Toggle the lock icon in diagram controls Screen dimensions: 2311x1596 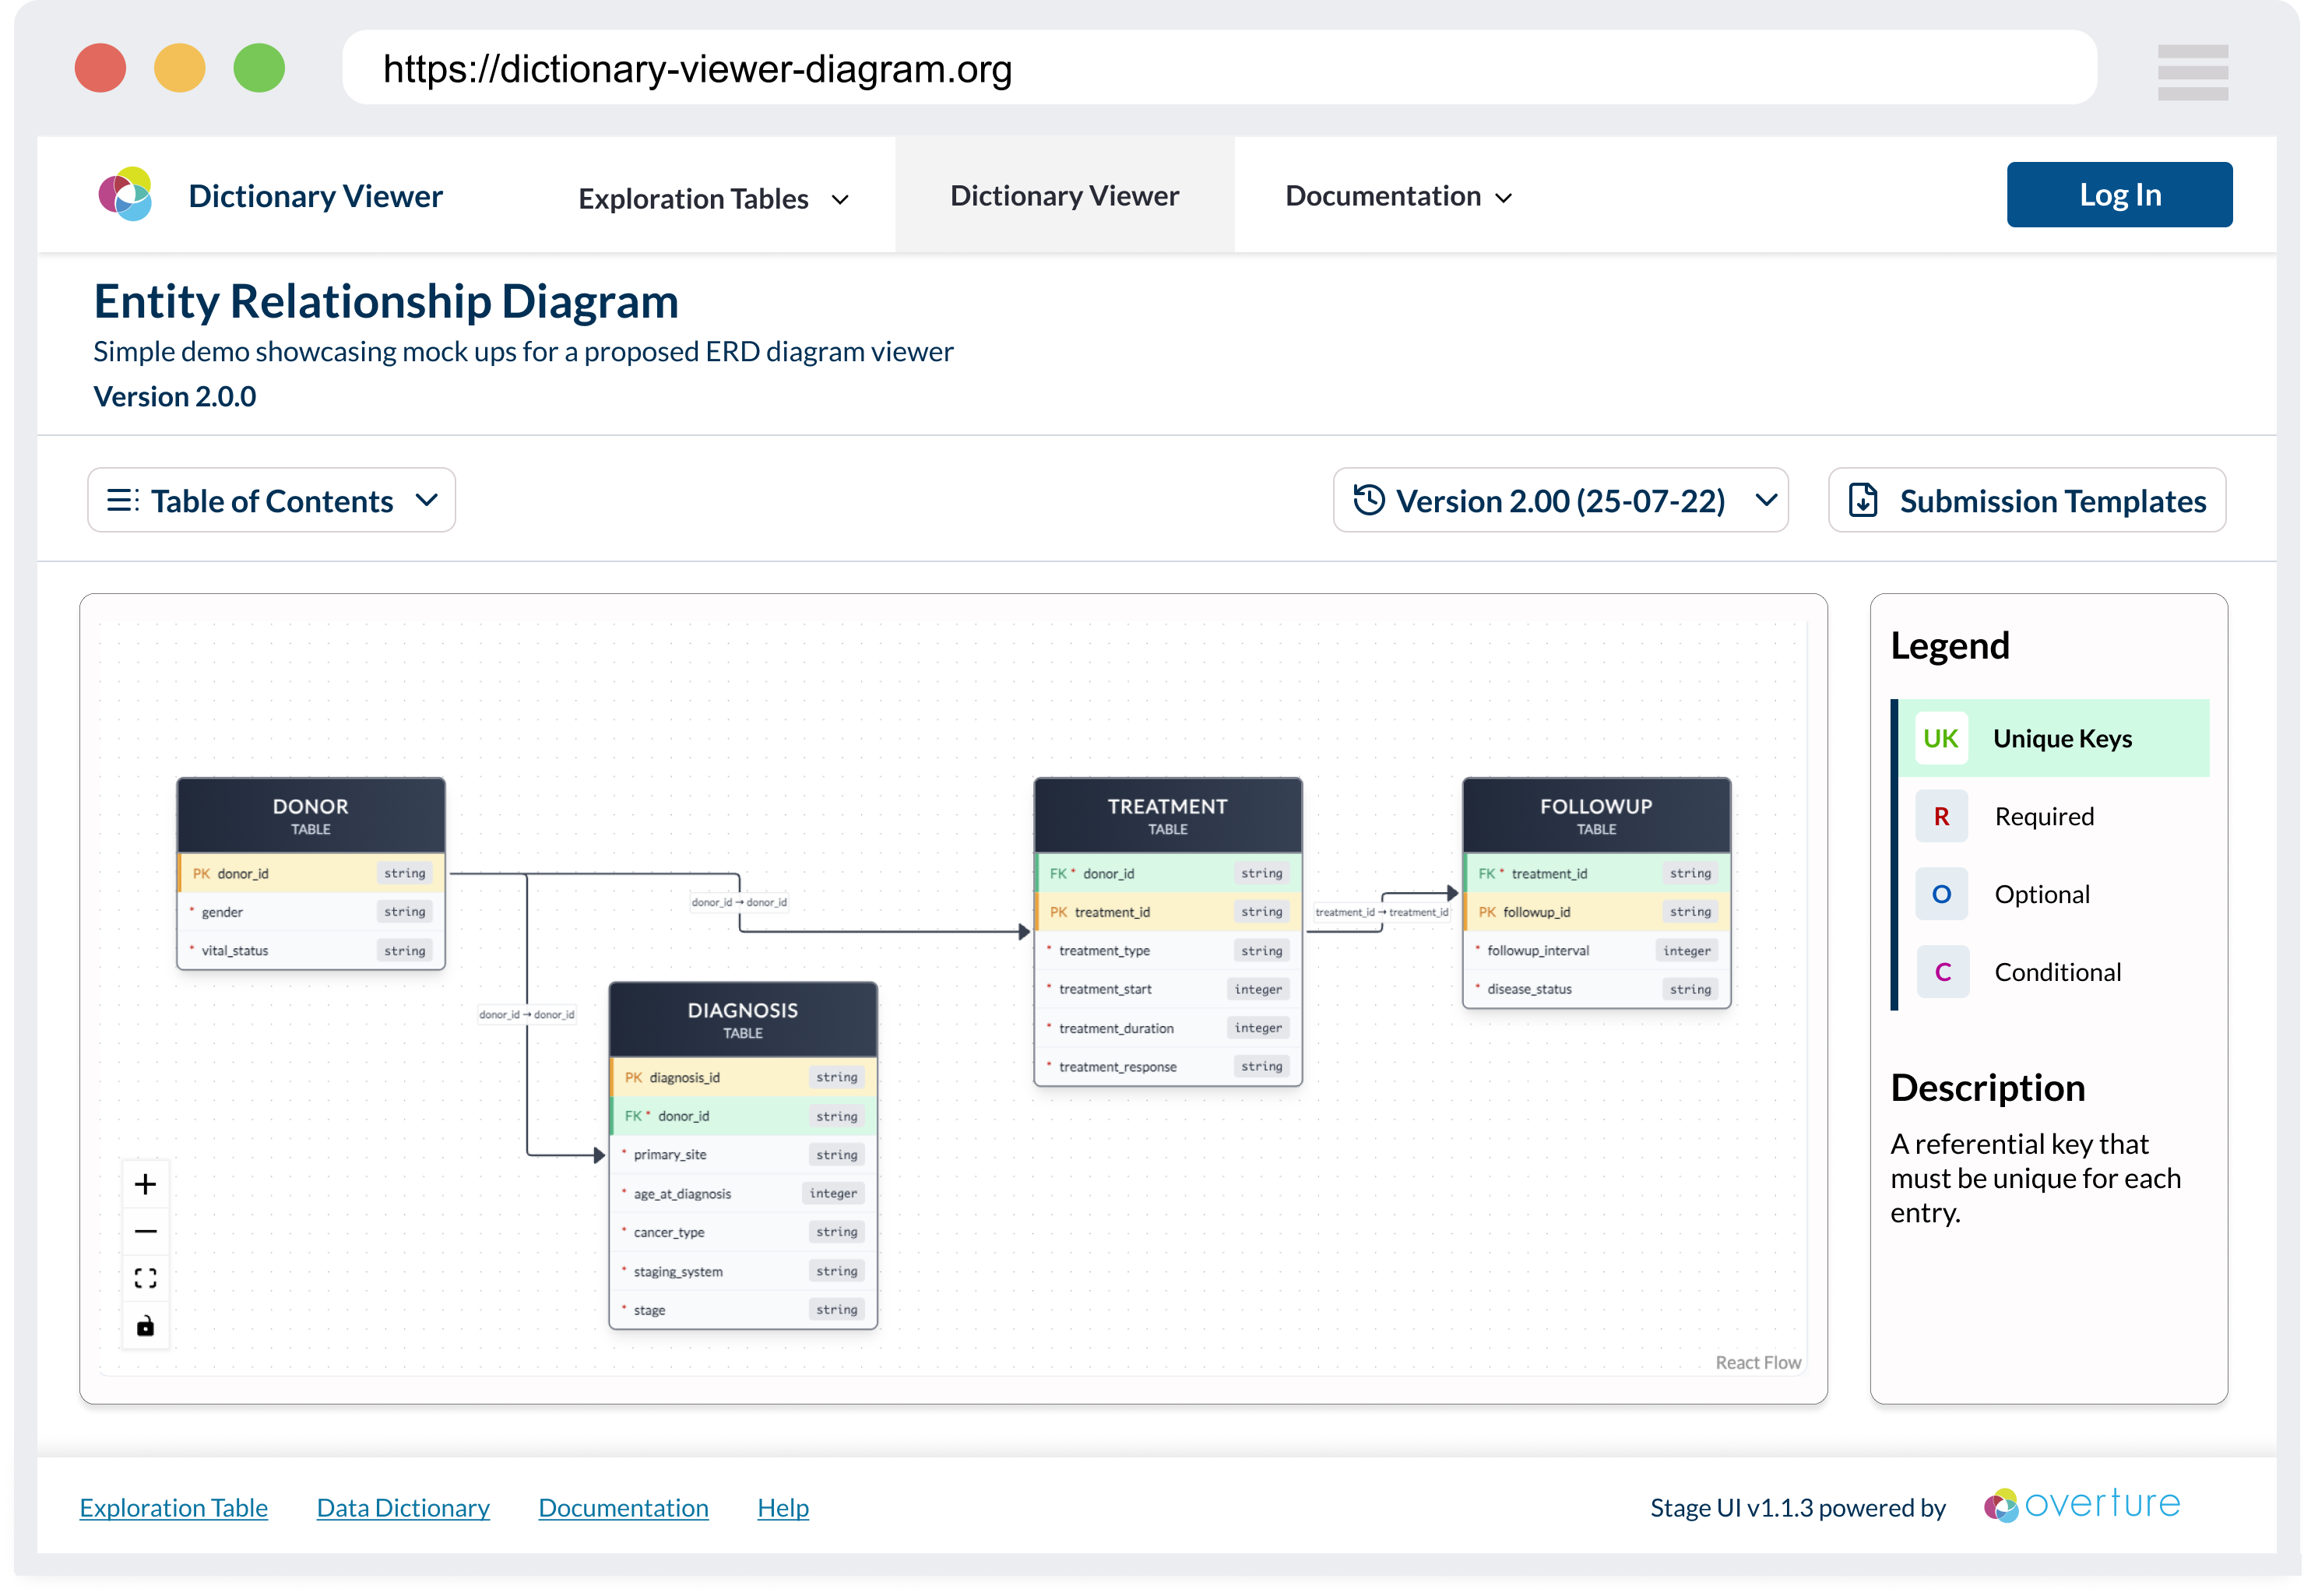[146, 1325]
